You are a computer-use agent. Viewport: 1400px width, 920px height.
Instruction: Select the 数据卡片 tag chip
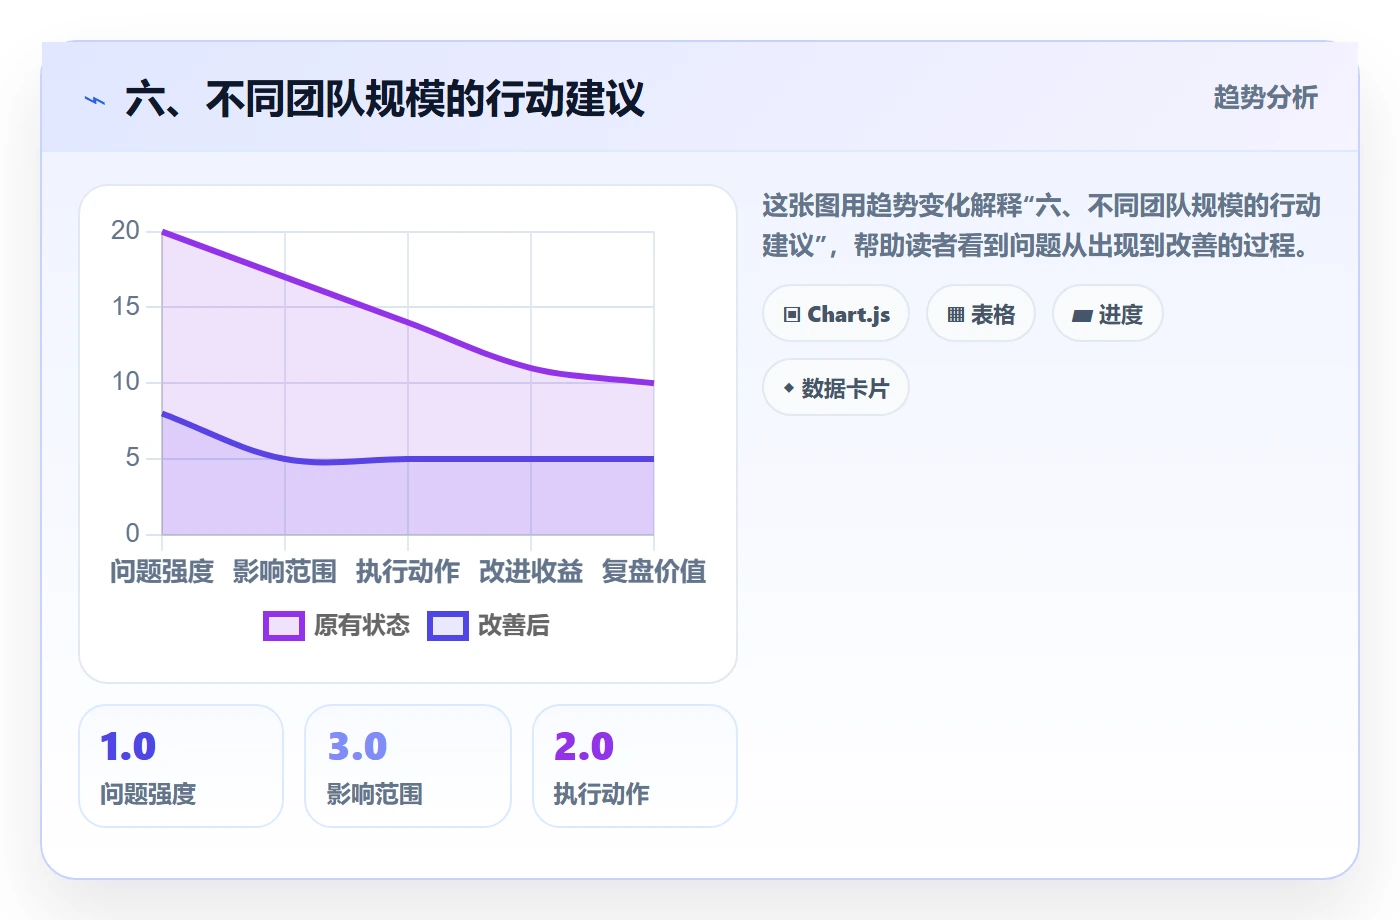[836, 388]
